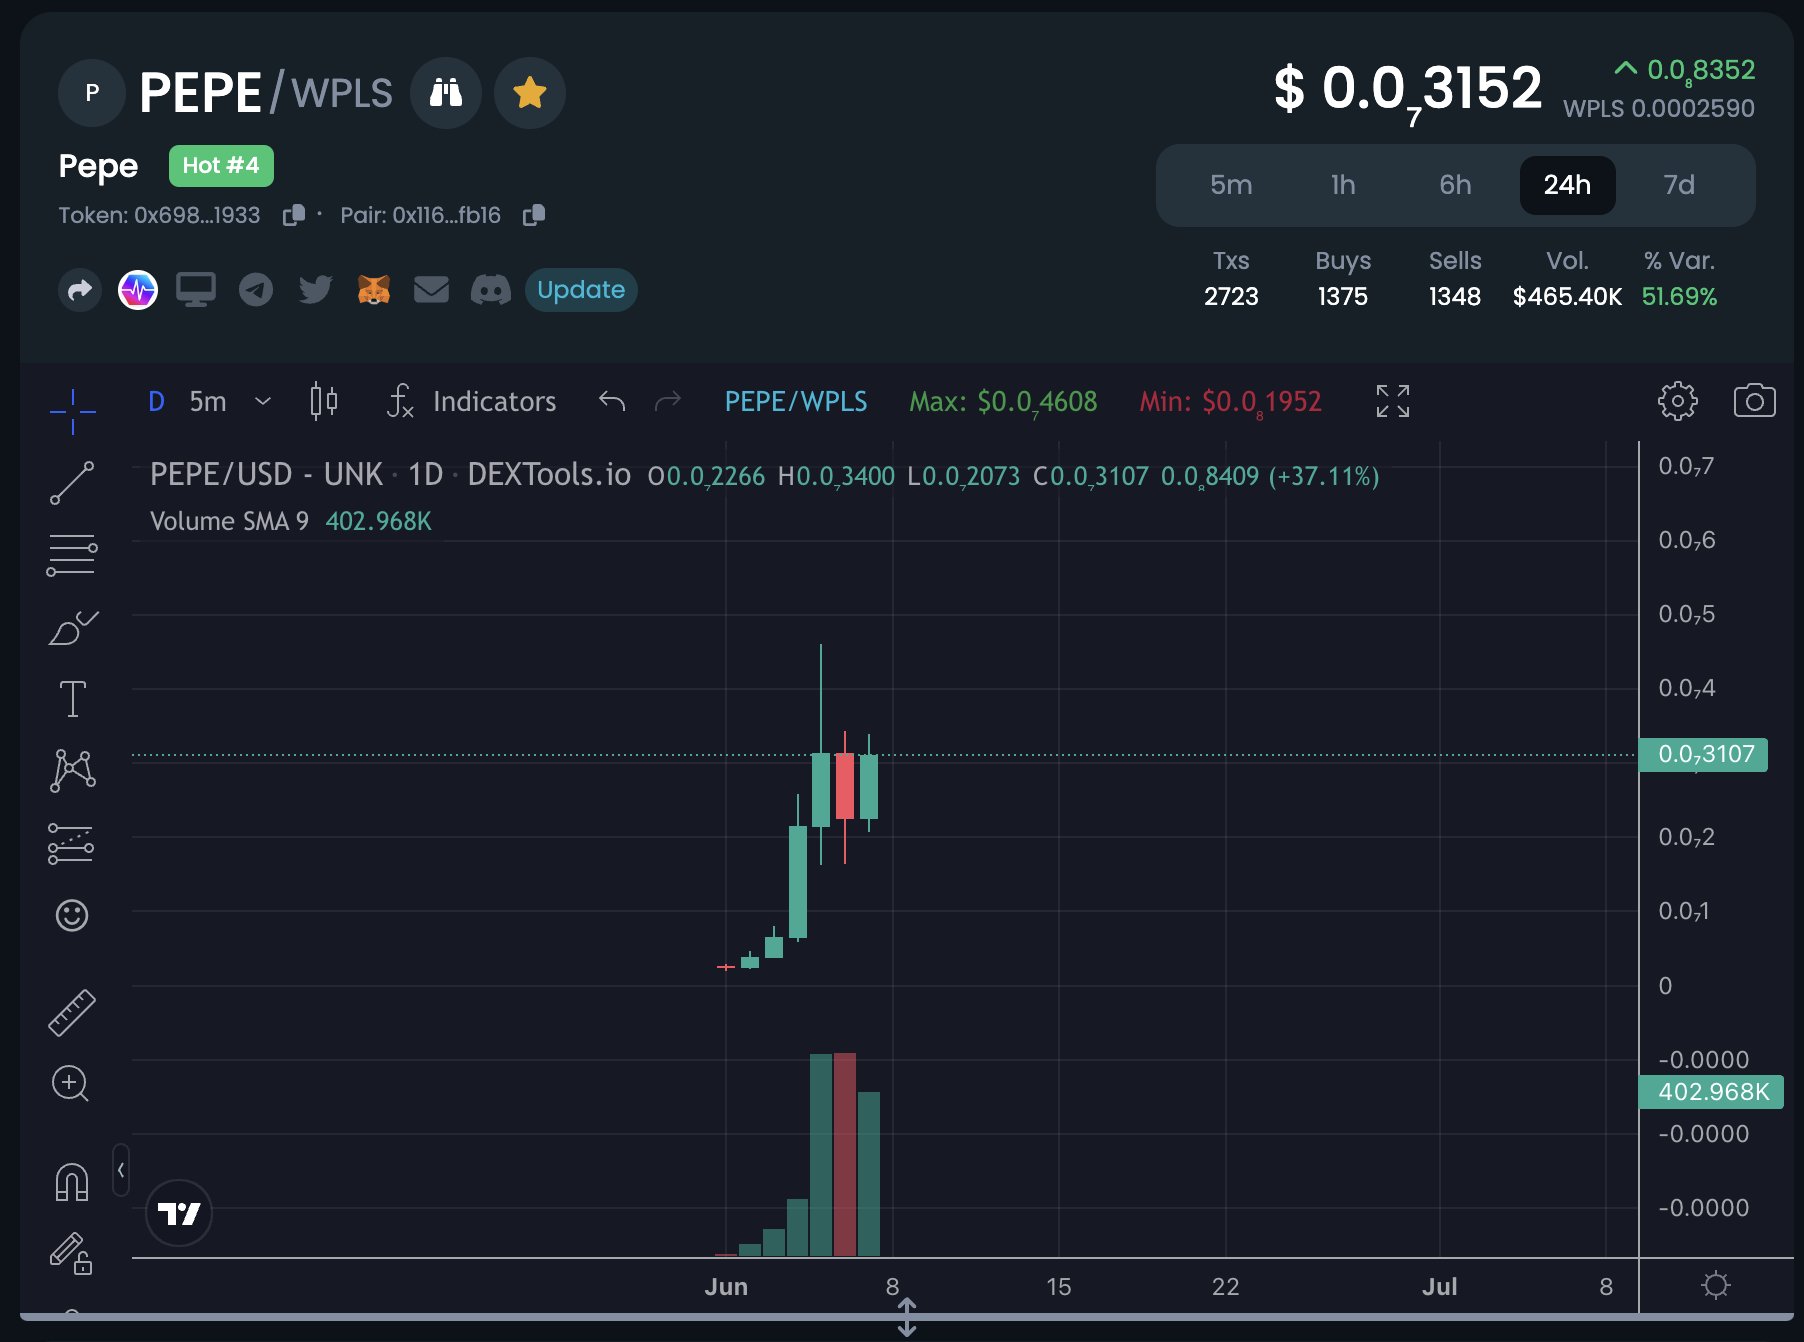The width and height of the screenshot is (1804, 1342).
Task: Select the 5m stats tab
Action: [1231, 185]
